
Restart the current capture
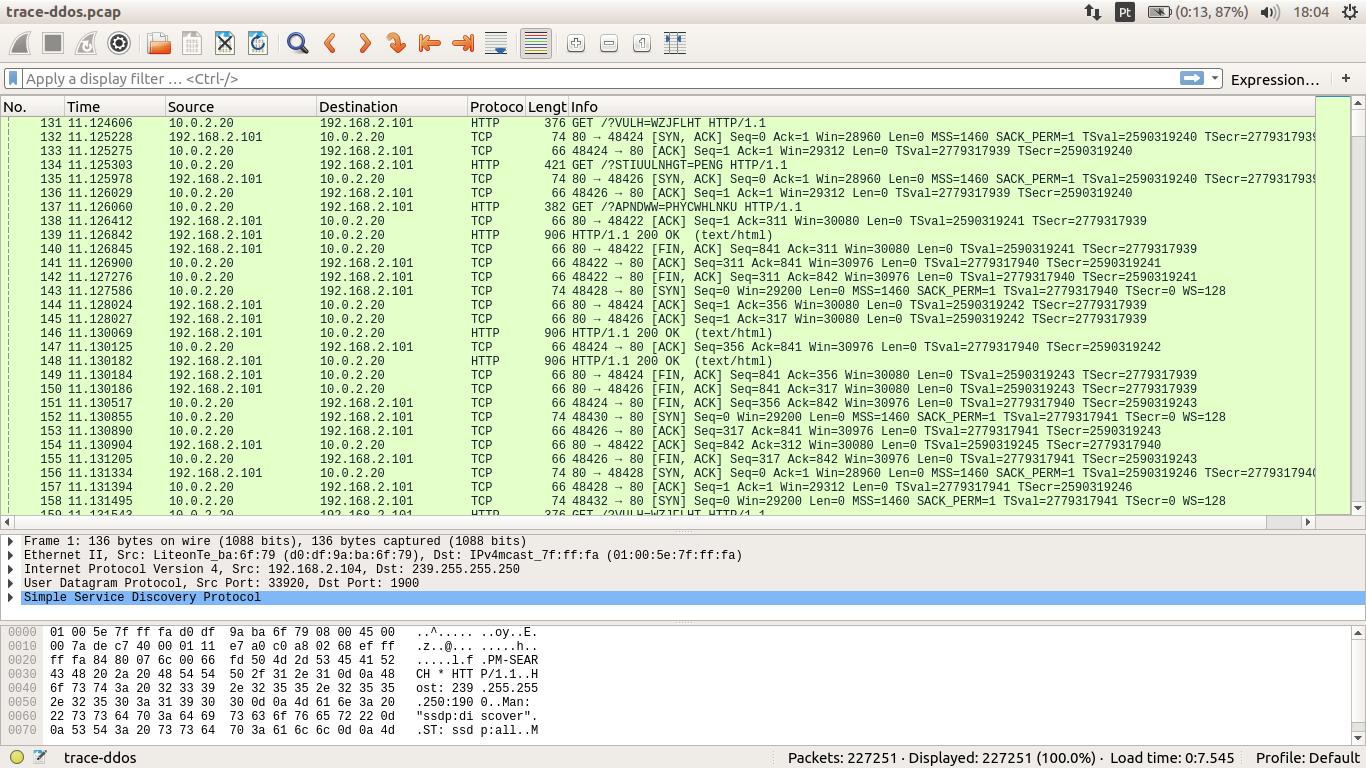(x=86, y=43)
